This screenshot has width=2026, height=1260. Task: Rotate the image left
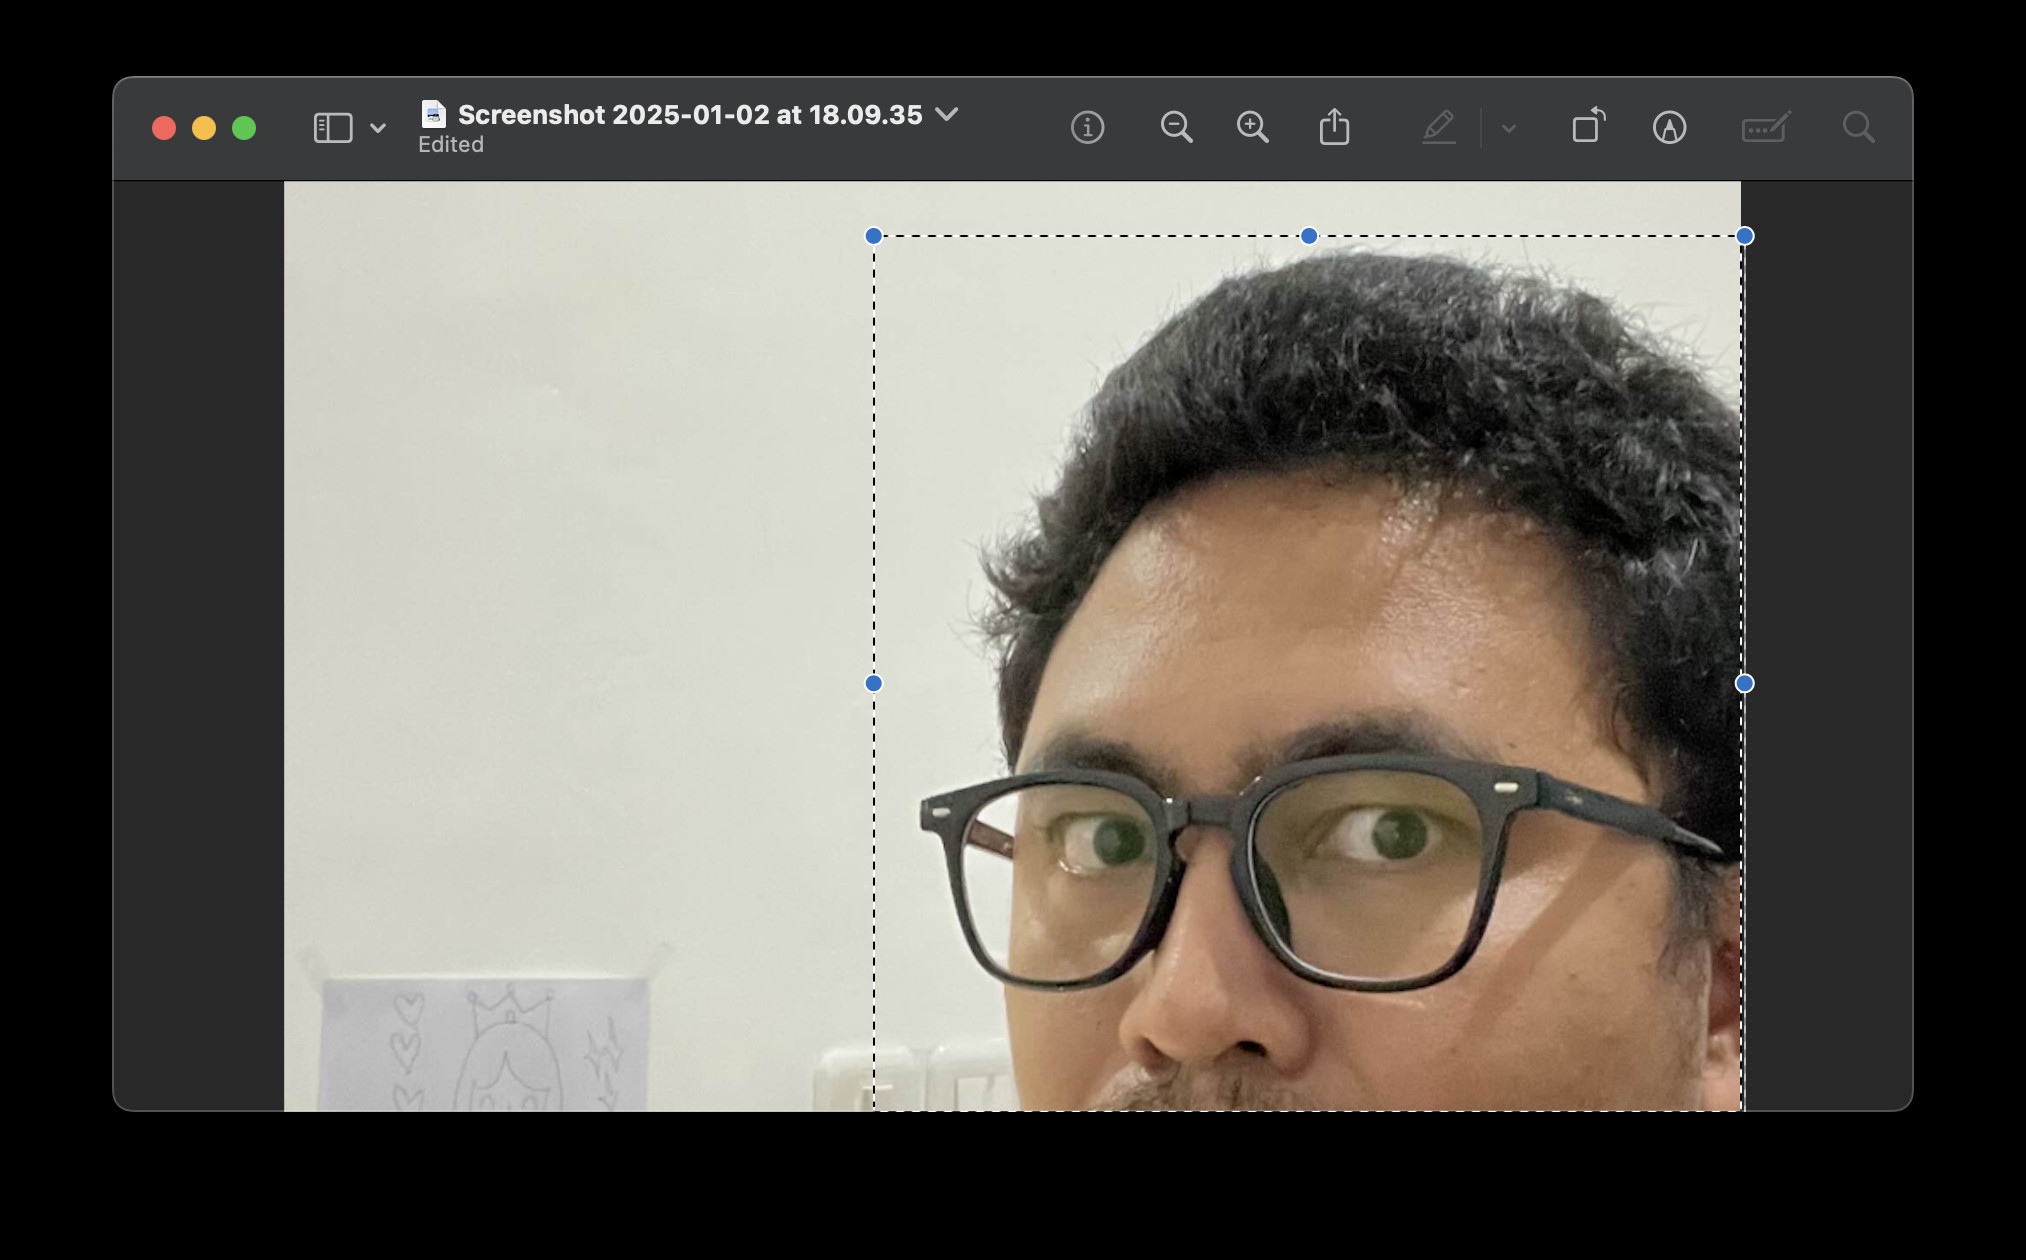click(1587, 127)
